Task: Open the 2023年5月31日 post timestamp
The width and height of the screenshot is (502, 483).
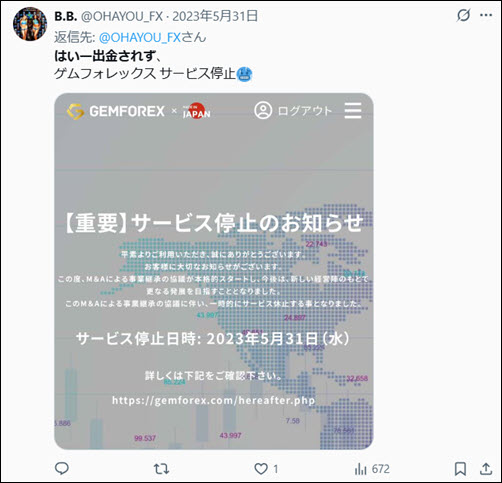Action: (215, 16)
